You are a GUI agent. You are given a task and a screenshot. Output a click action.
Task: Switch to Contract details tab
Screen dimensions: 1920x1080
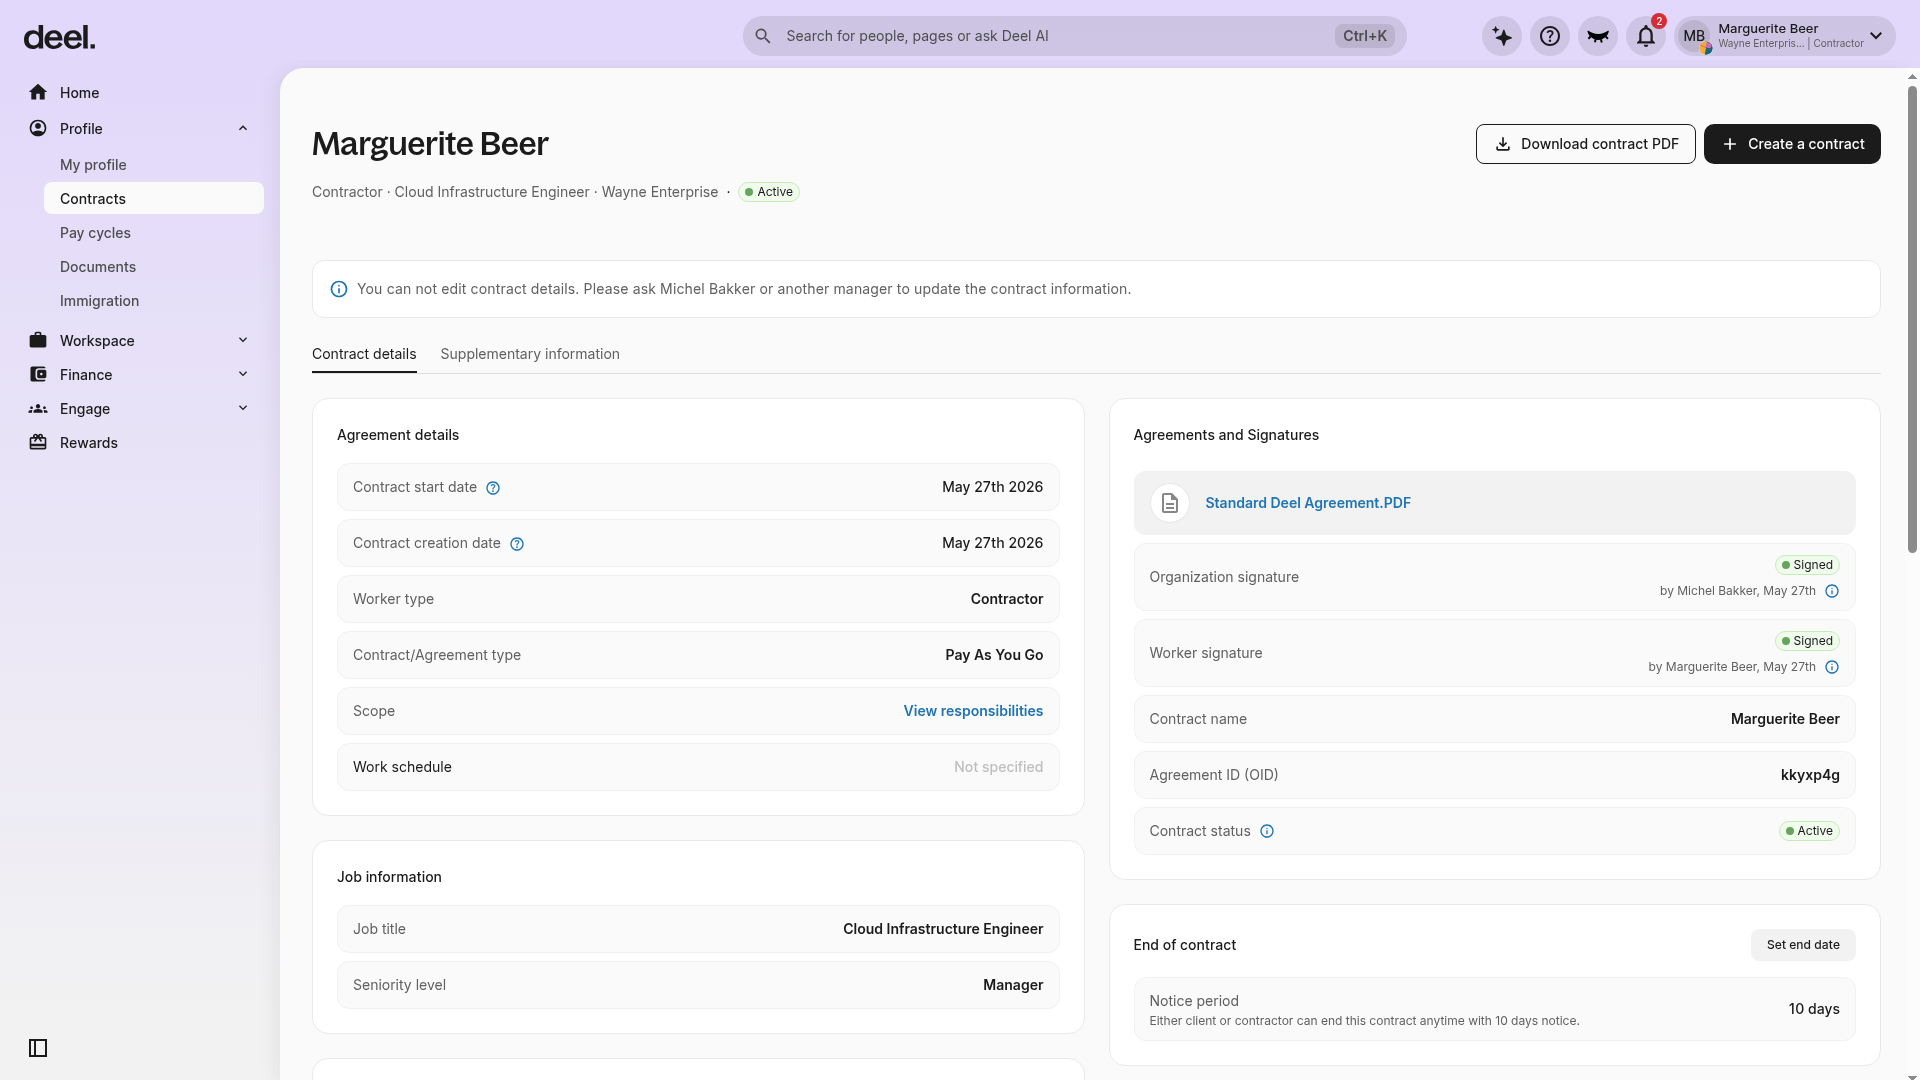364,354
